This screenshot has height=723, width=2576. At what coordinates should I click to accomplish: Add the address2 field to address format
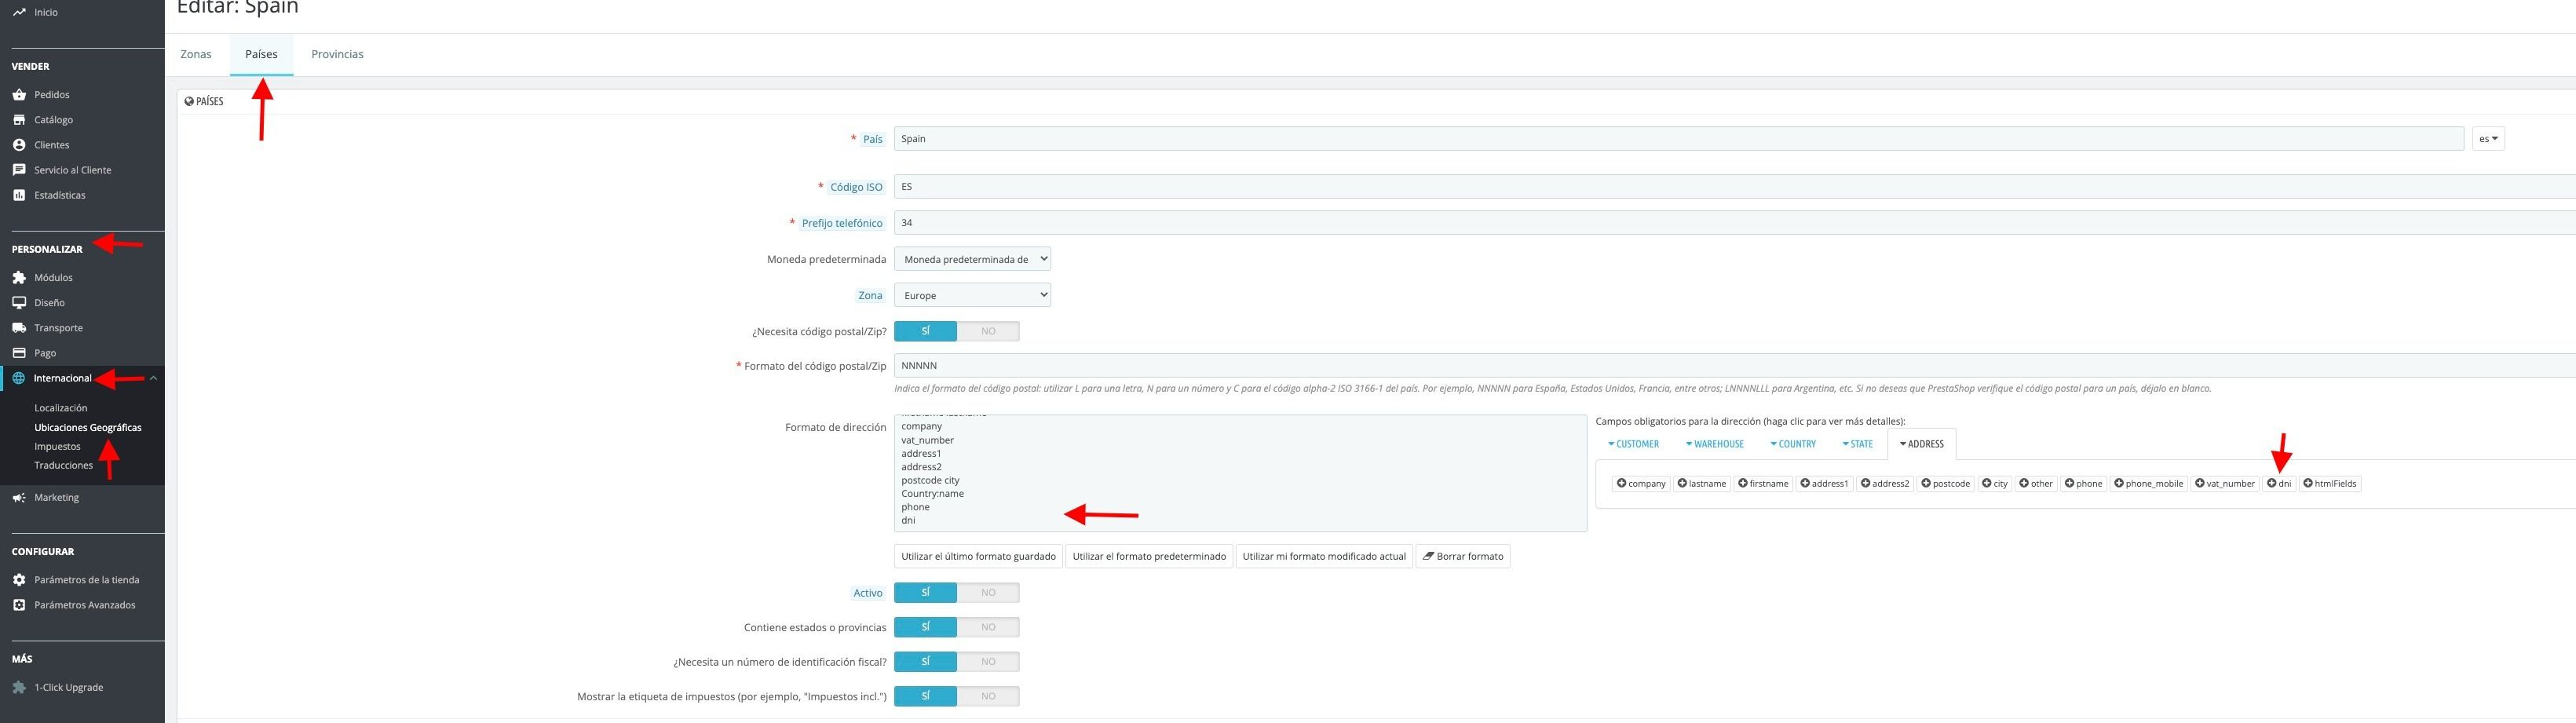1885,484
